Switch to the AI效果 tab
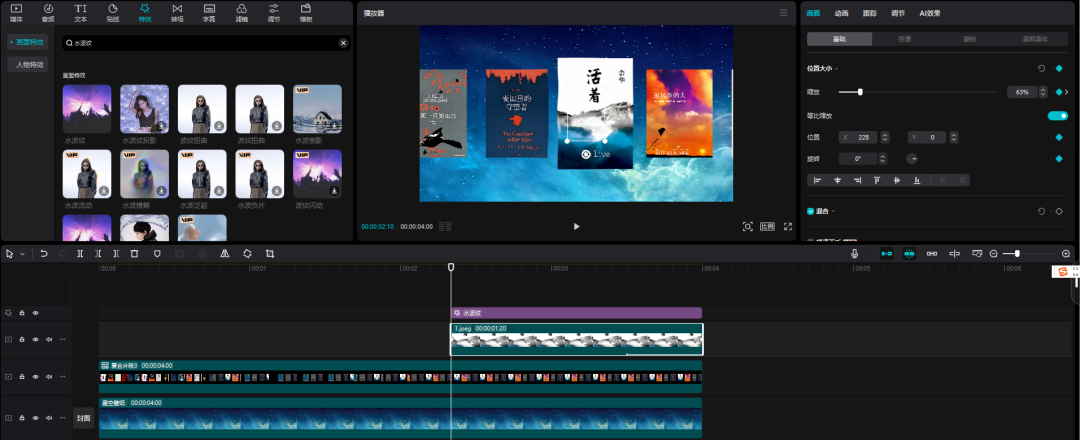This screenshot has width=1080, height=440. coord(929,13)
